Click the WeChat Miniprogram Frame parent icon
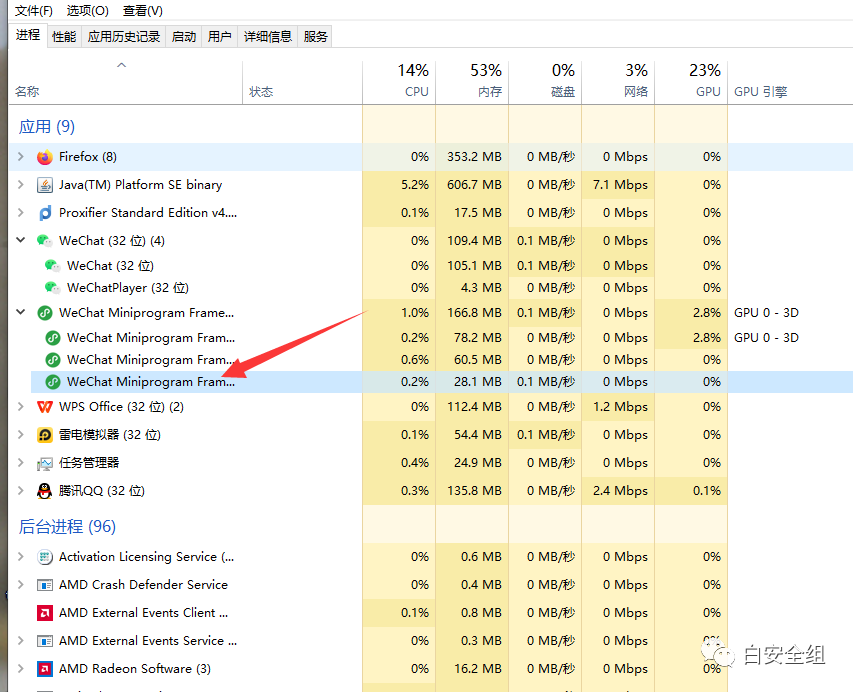The width and height of the screenshot is (853, 692). pos(45,313)
